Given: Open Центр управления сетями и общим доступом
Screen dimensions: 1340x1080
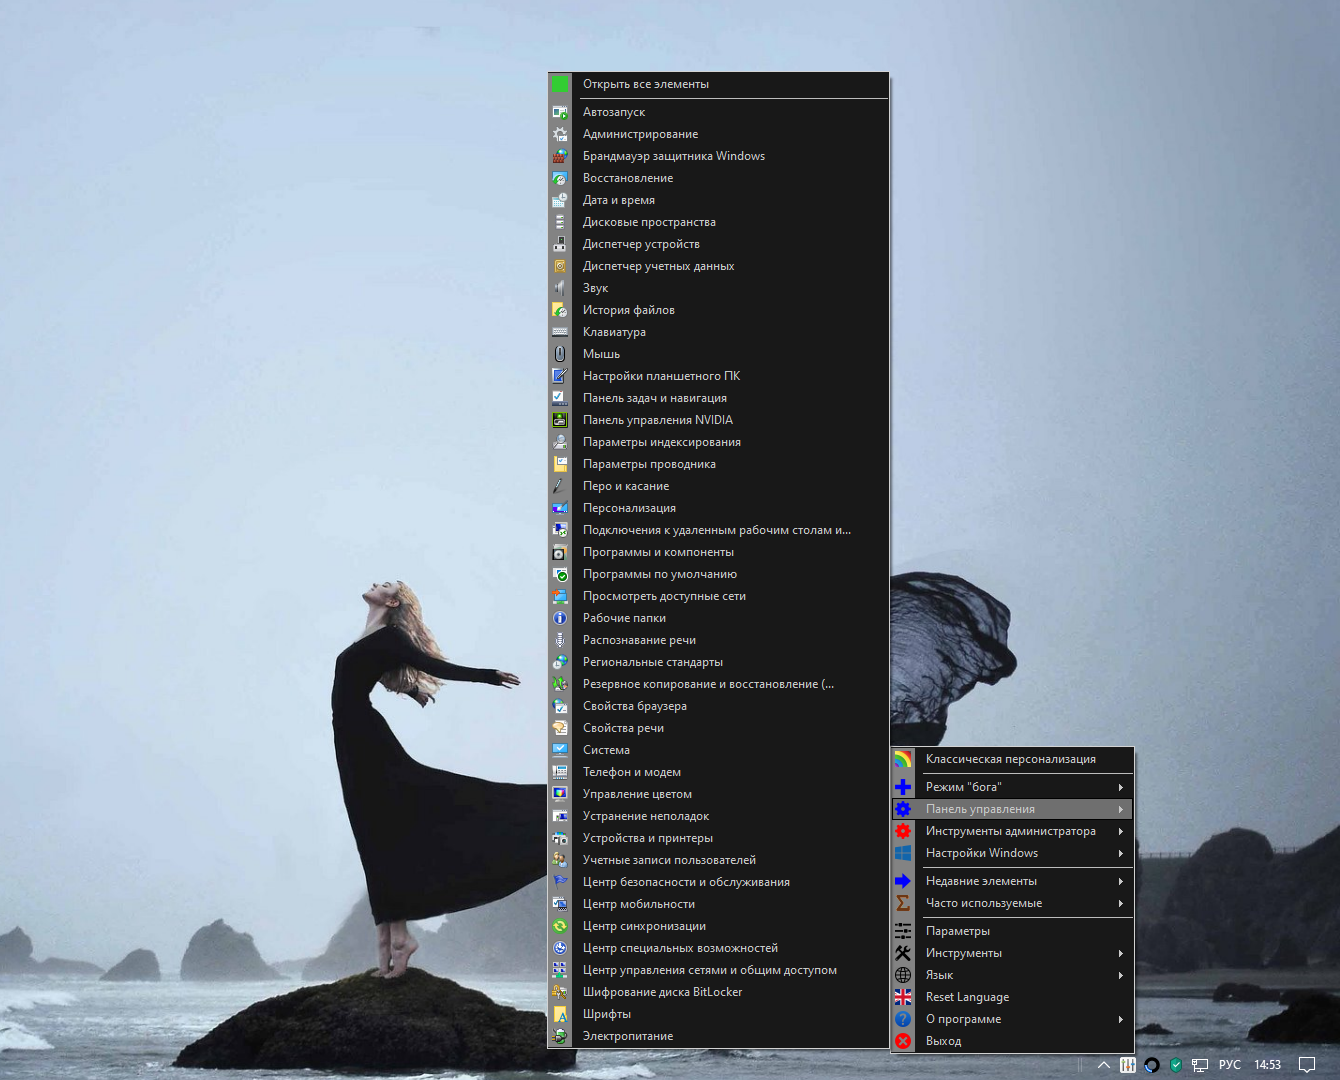Looking at the screenshot, I should point(718,970).
